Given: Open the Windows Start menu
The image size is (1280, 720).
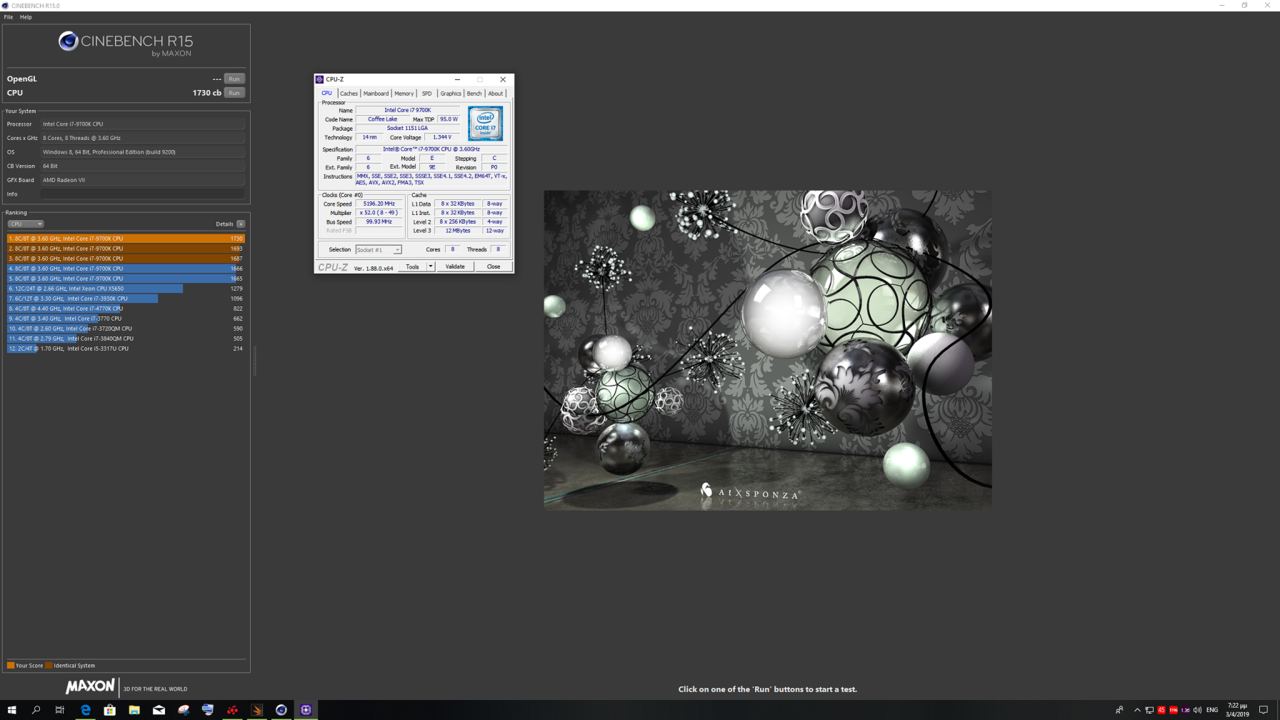Looking at the screenshot, I should click(12, 710).
